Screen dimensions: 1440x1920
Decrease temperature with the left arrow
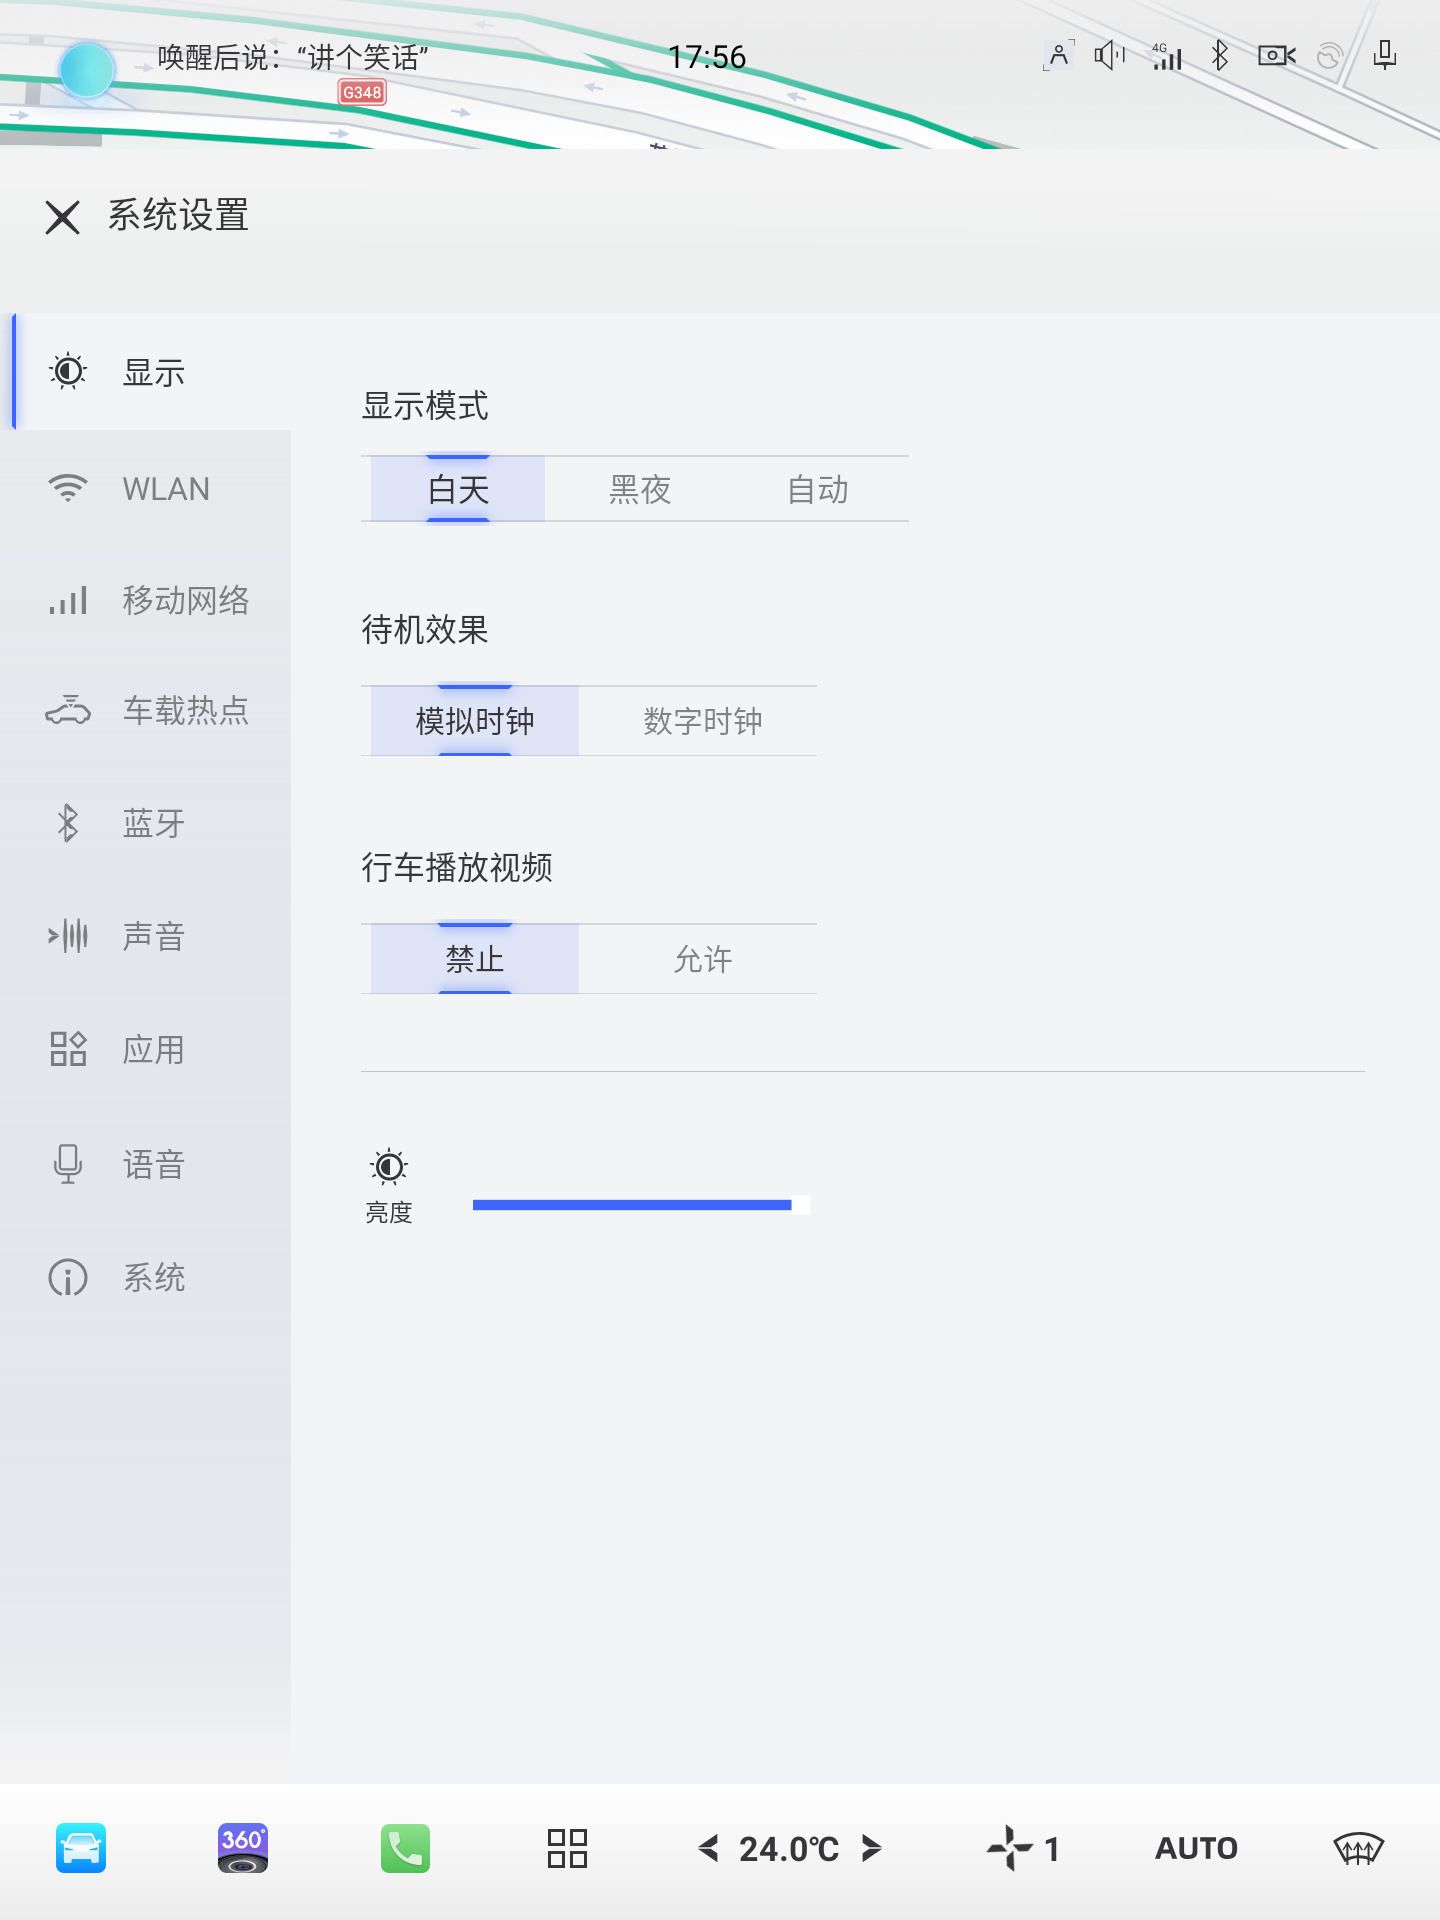point(709,1848)
